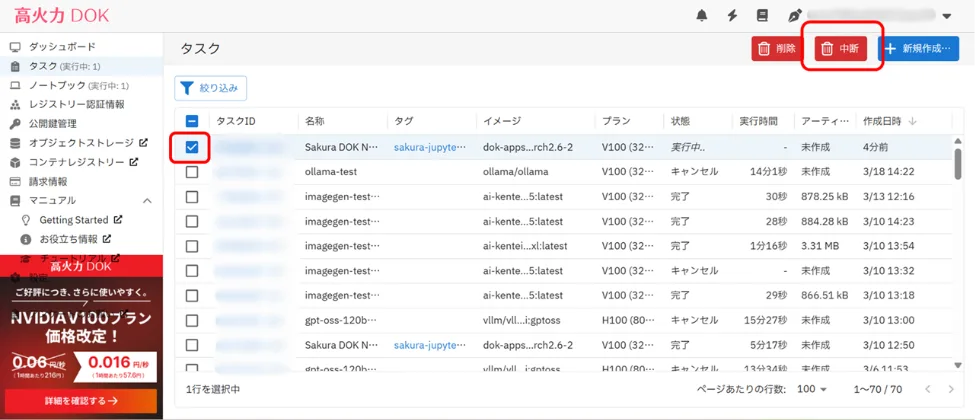The height and width of the screenshot is (420, 975).
Task: Click the 新規作成 button
Action: [918, 49]
